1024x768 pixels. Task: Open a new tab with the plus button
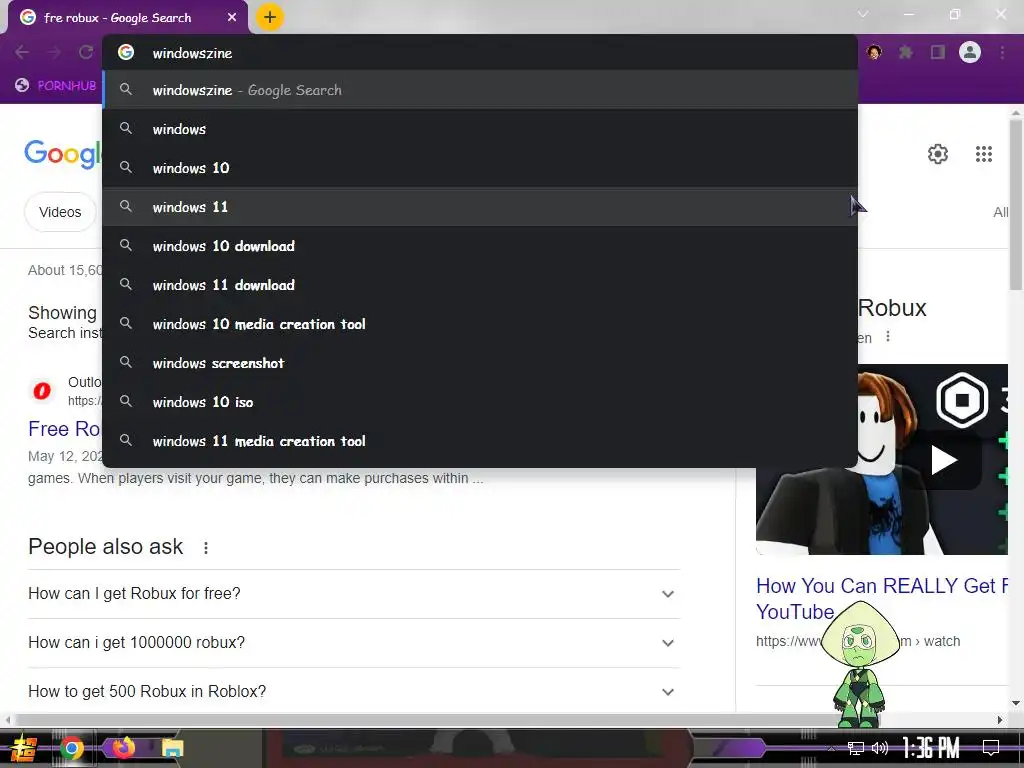270,17
